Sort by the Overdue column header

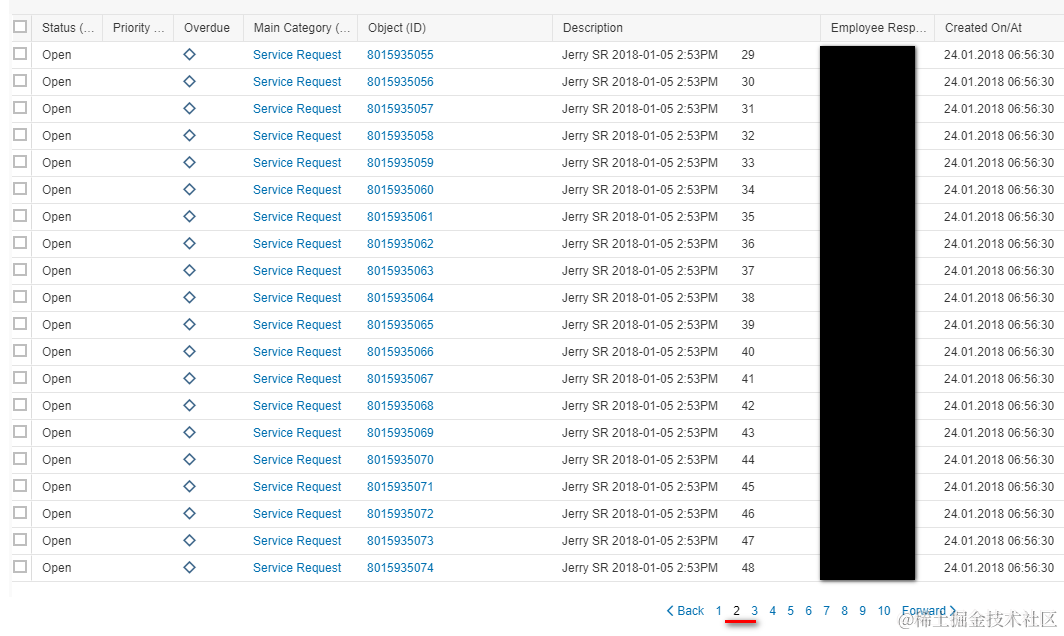click(x=207, y=28)
